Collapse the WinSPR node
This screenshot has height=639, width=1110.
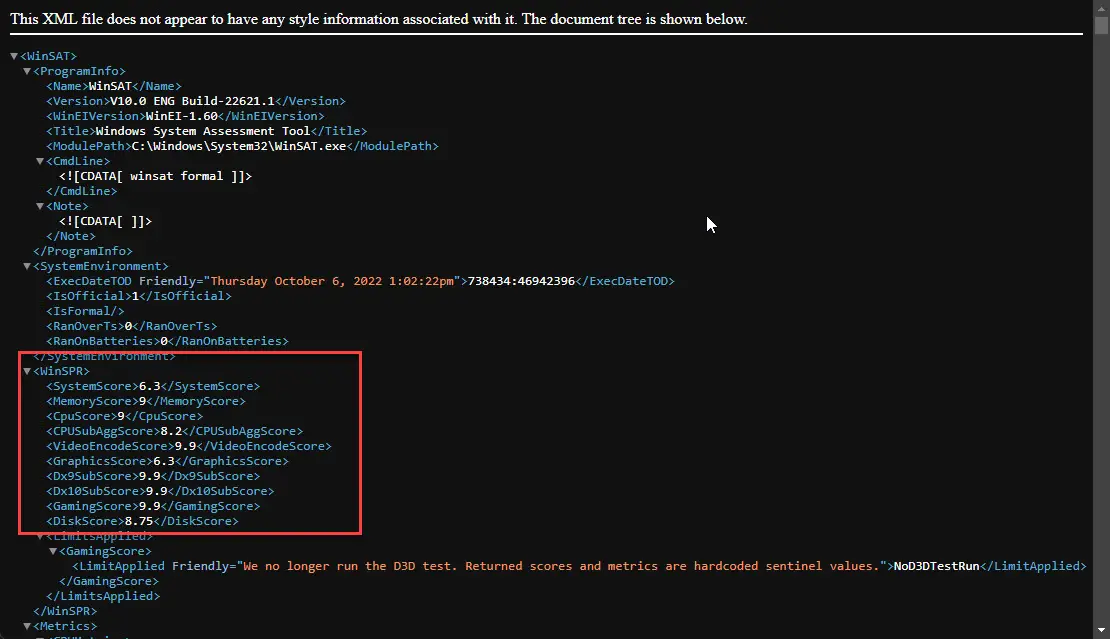point(27,371)
